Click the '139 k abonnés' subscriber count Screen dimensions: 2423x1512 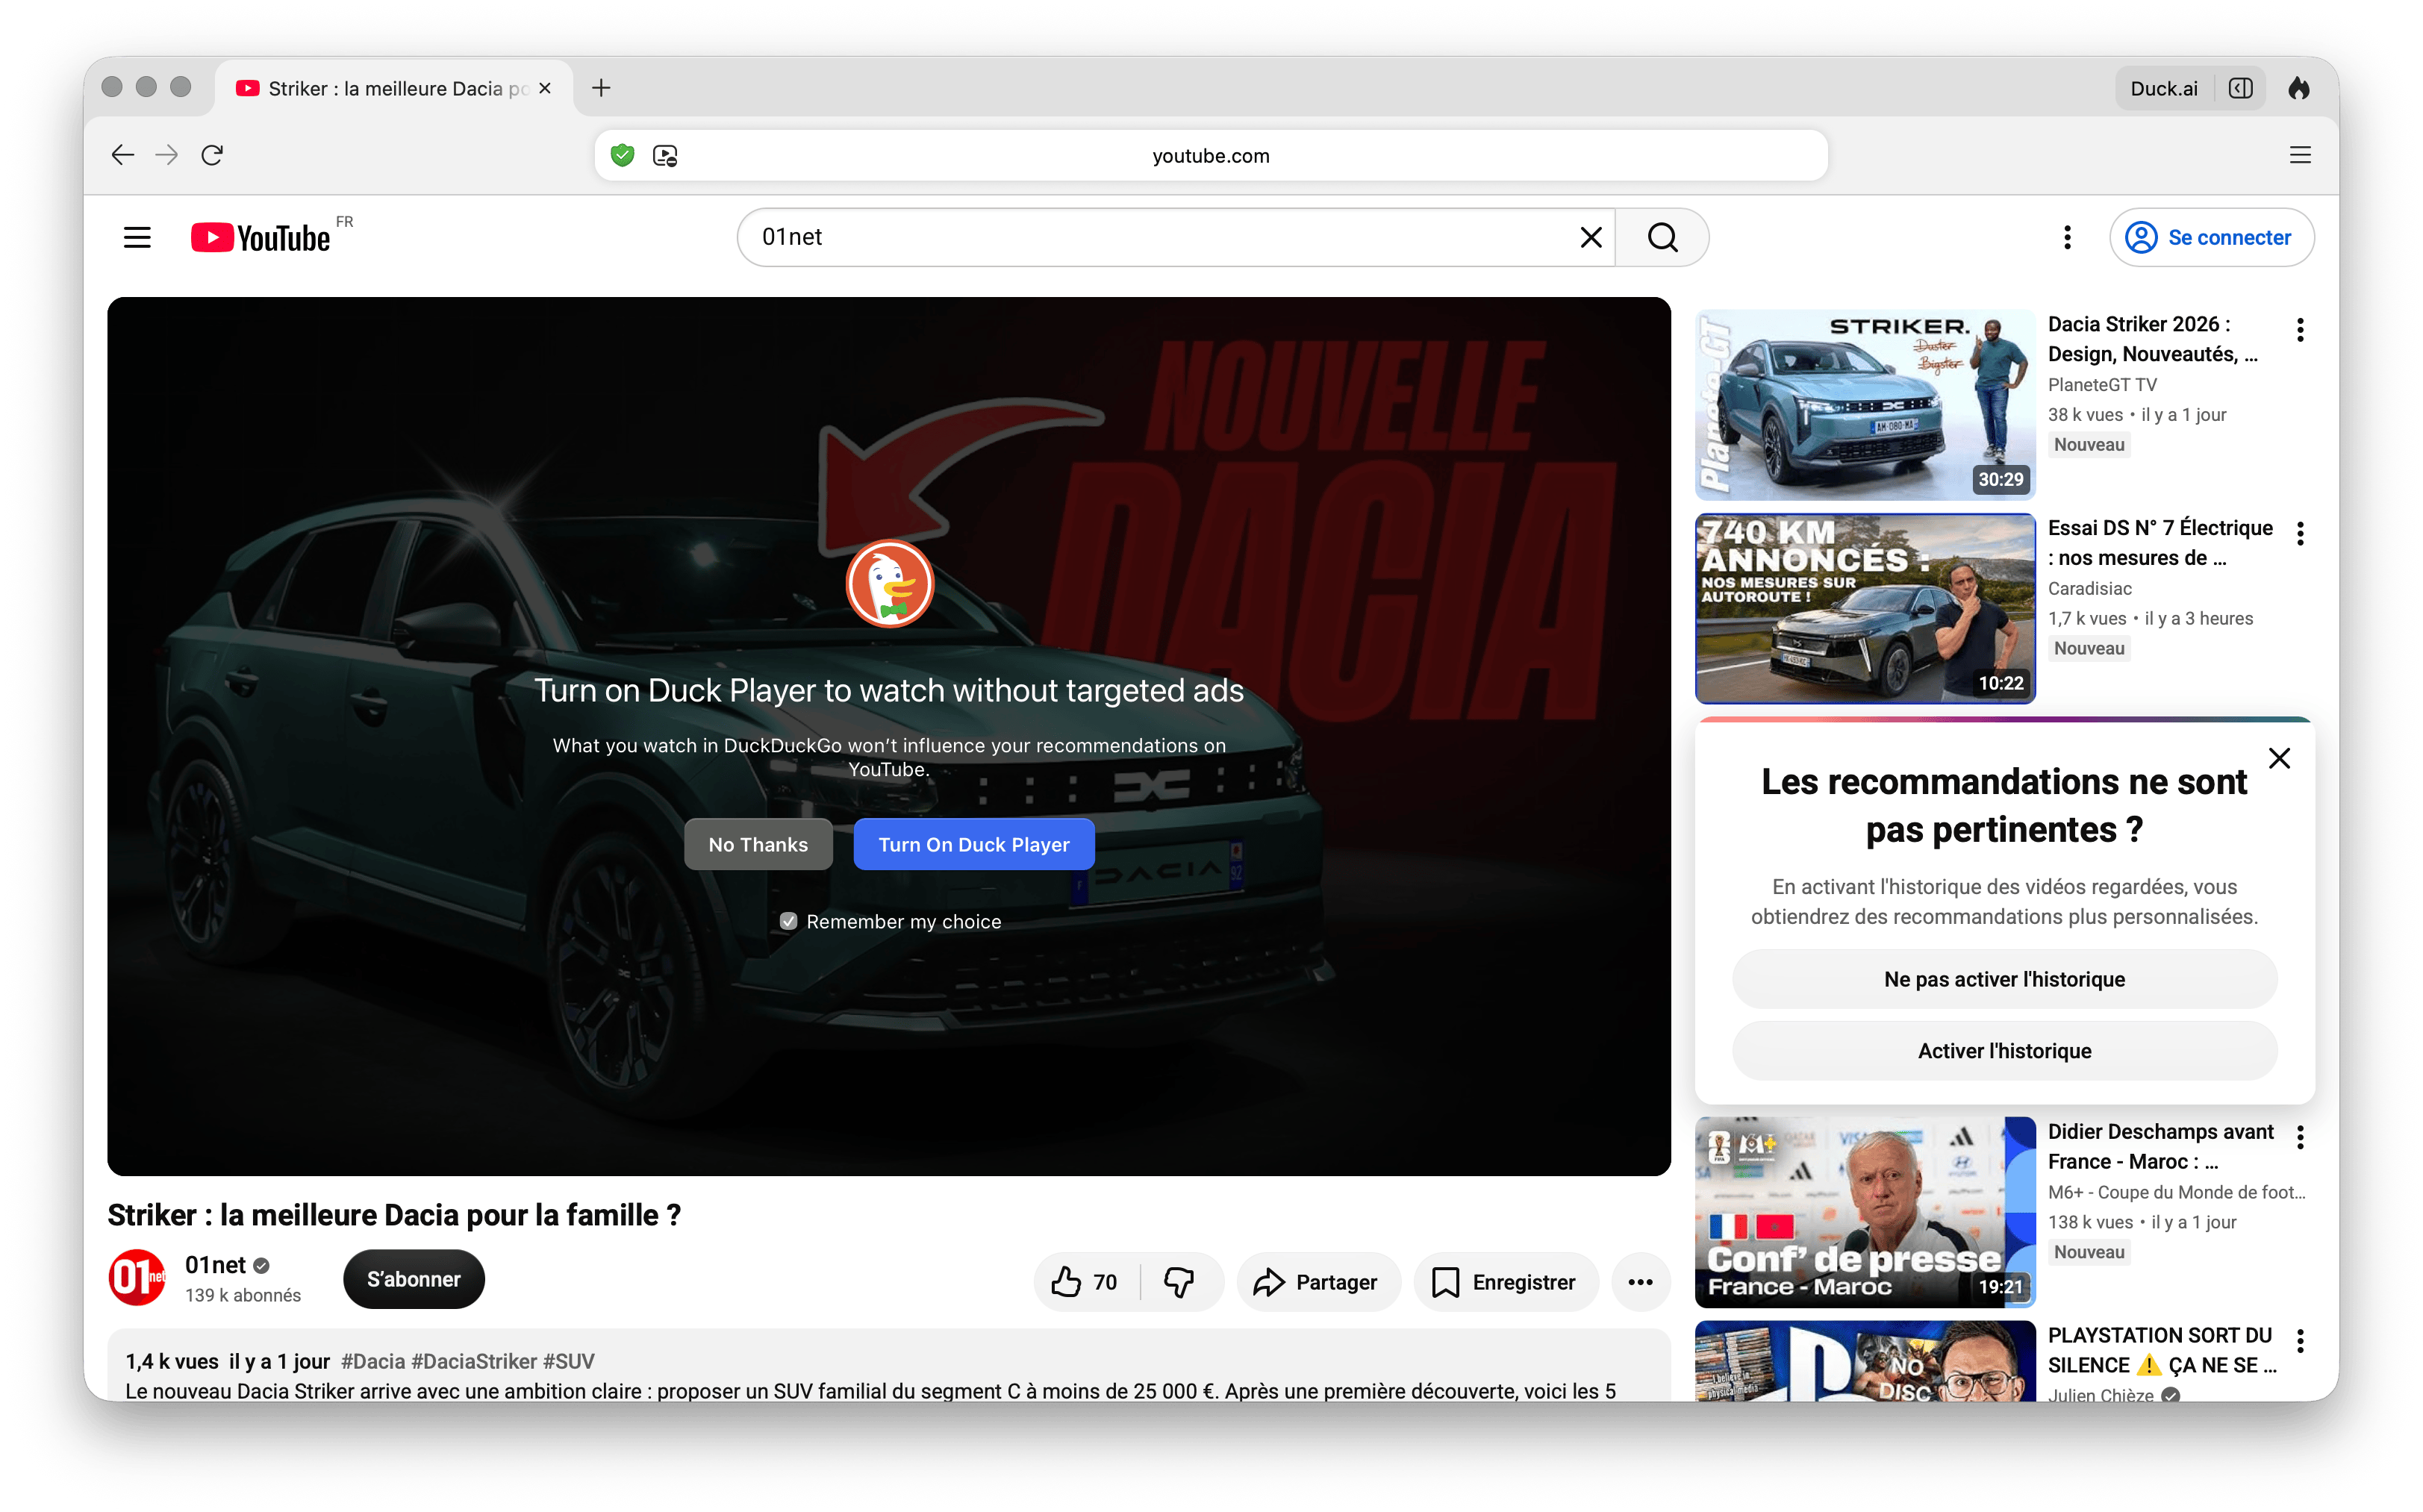(x=243, y=1295)
